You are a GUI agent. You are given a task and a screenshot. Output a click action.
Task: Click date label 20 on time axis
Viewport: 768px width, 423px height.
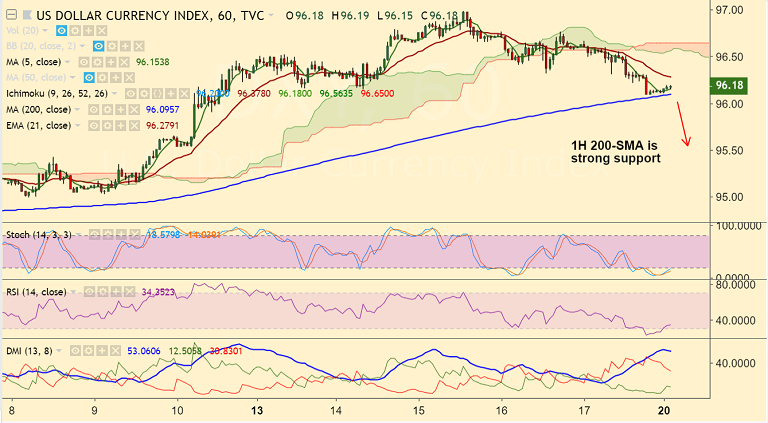coord(664,410)
